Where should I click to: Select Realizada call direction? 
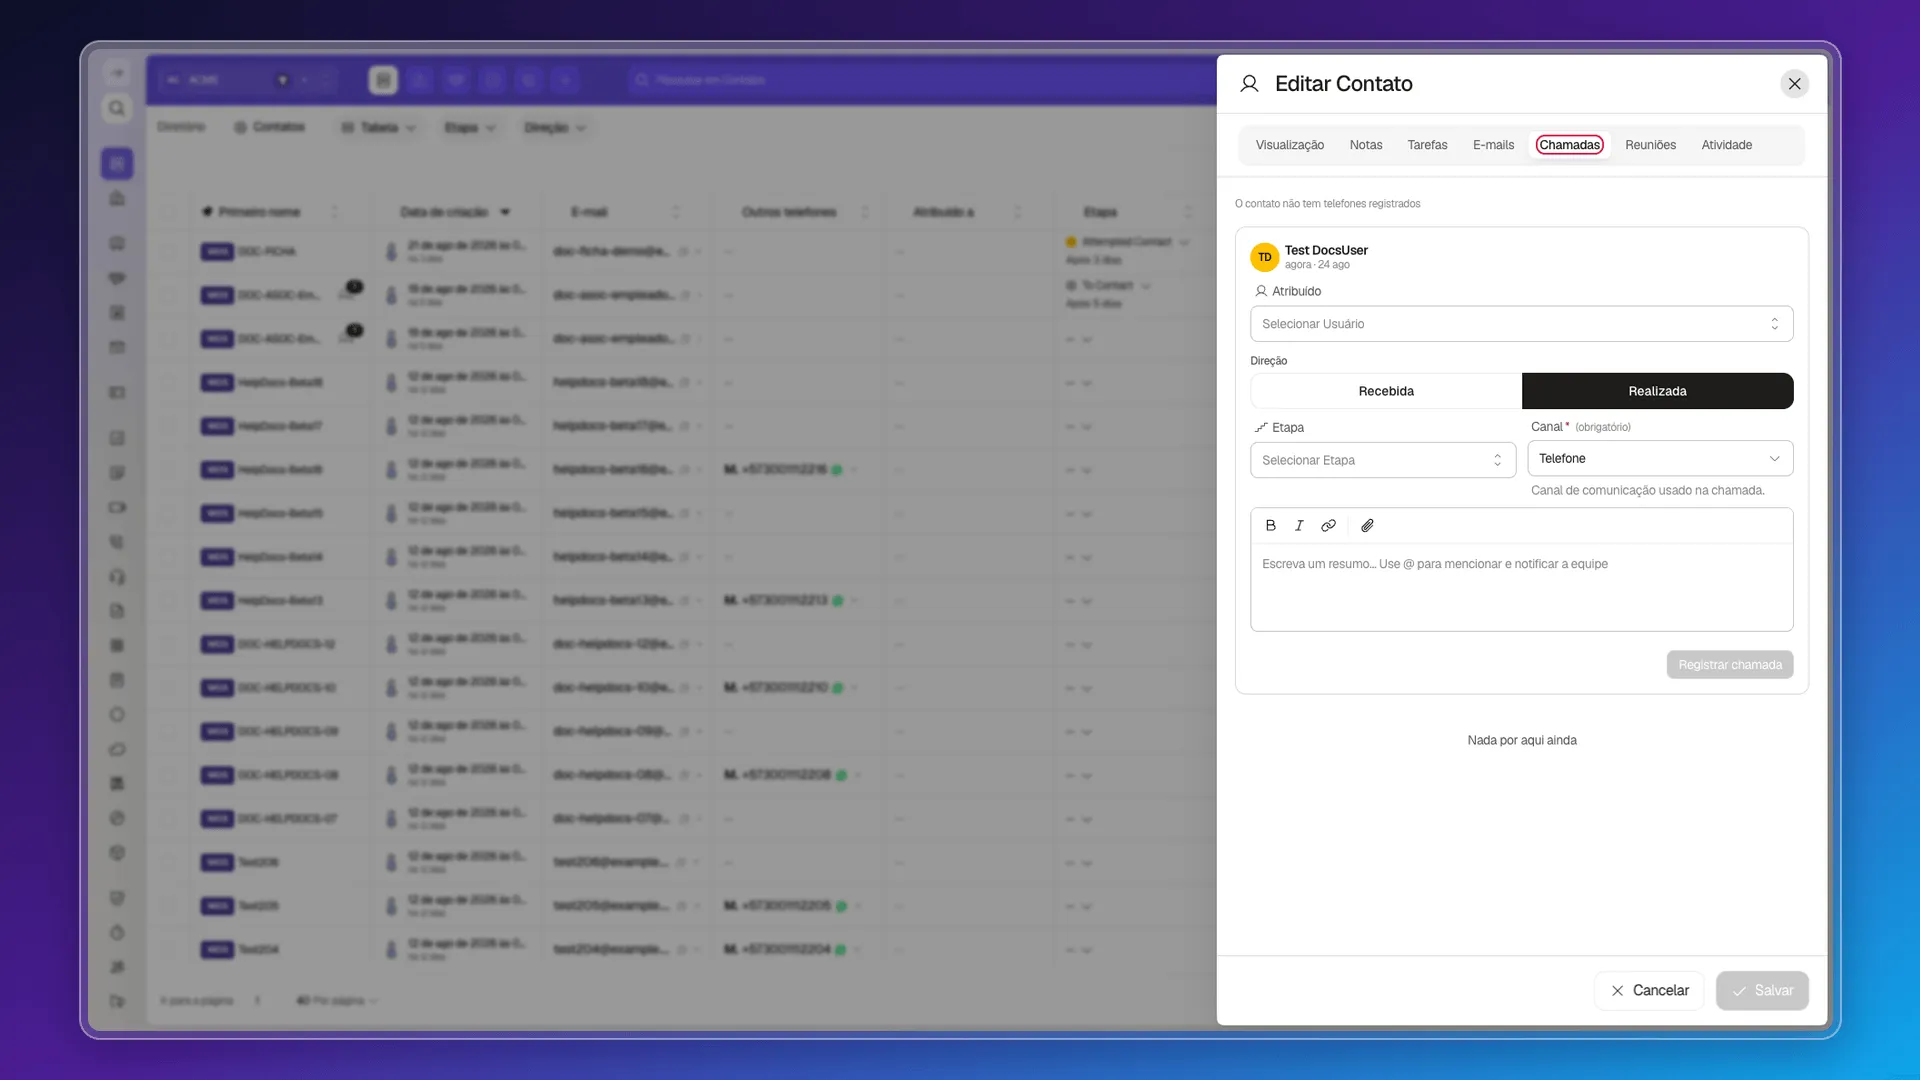pyautogui.click(x=1657, y=391)
